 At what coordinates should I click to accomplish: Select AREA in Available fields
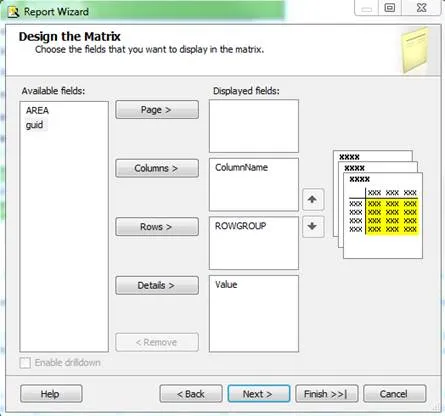coord(37,110)
